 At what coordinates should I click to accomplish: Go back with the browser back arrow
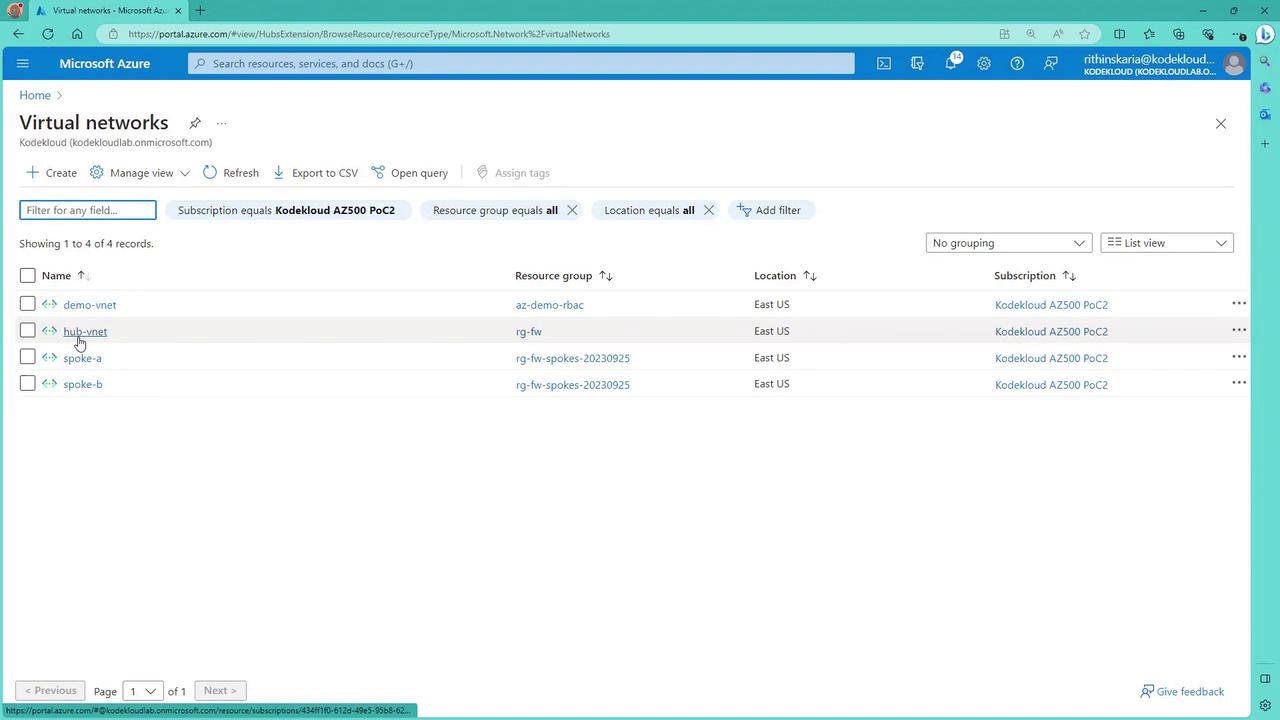(19, 34)
